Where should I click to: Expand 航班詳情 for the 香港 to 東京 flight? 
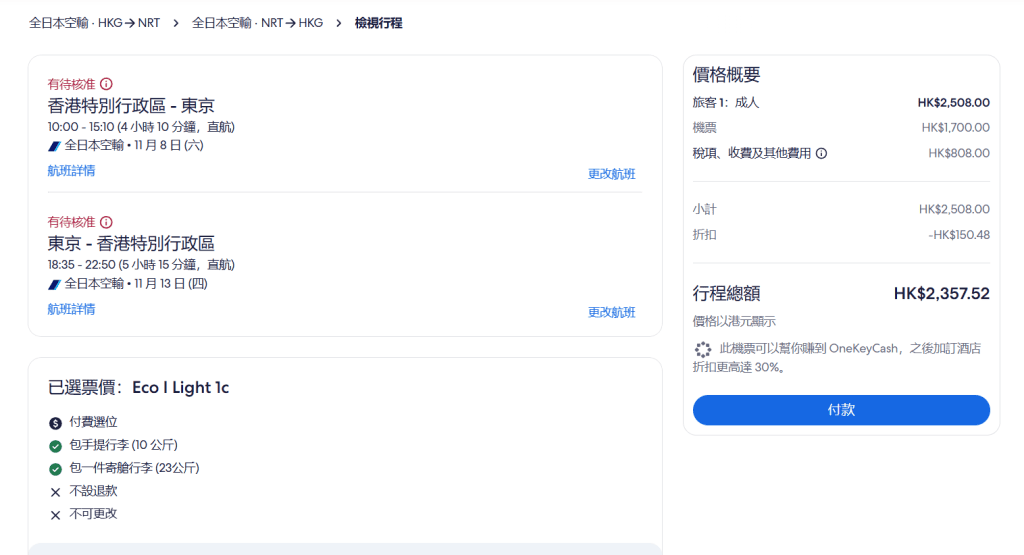[x=71, y=171]
